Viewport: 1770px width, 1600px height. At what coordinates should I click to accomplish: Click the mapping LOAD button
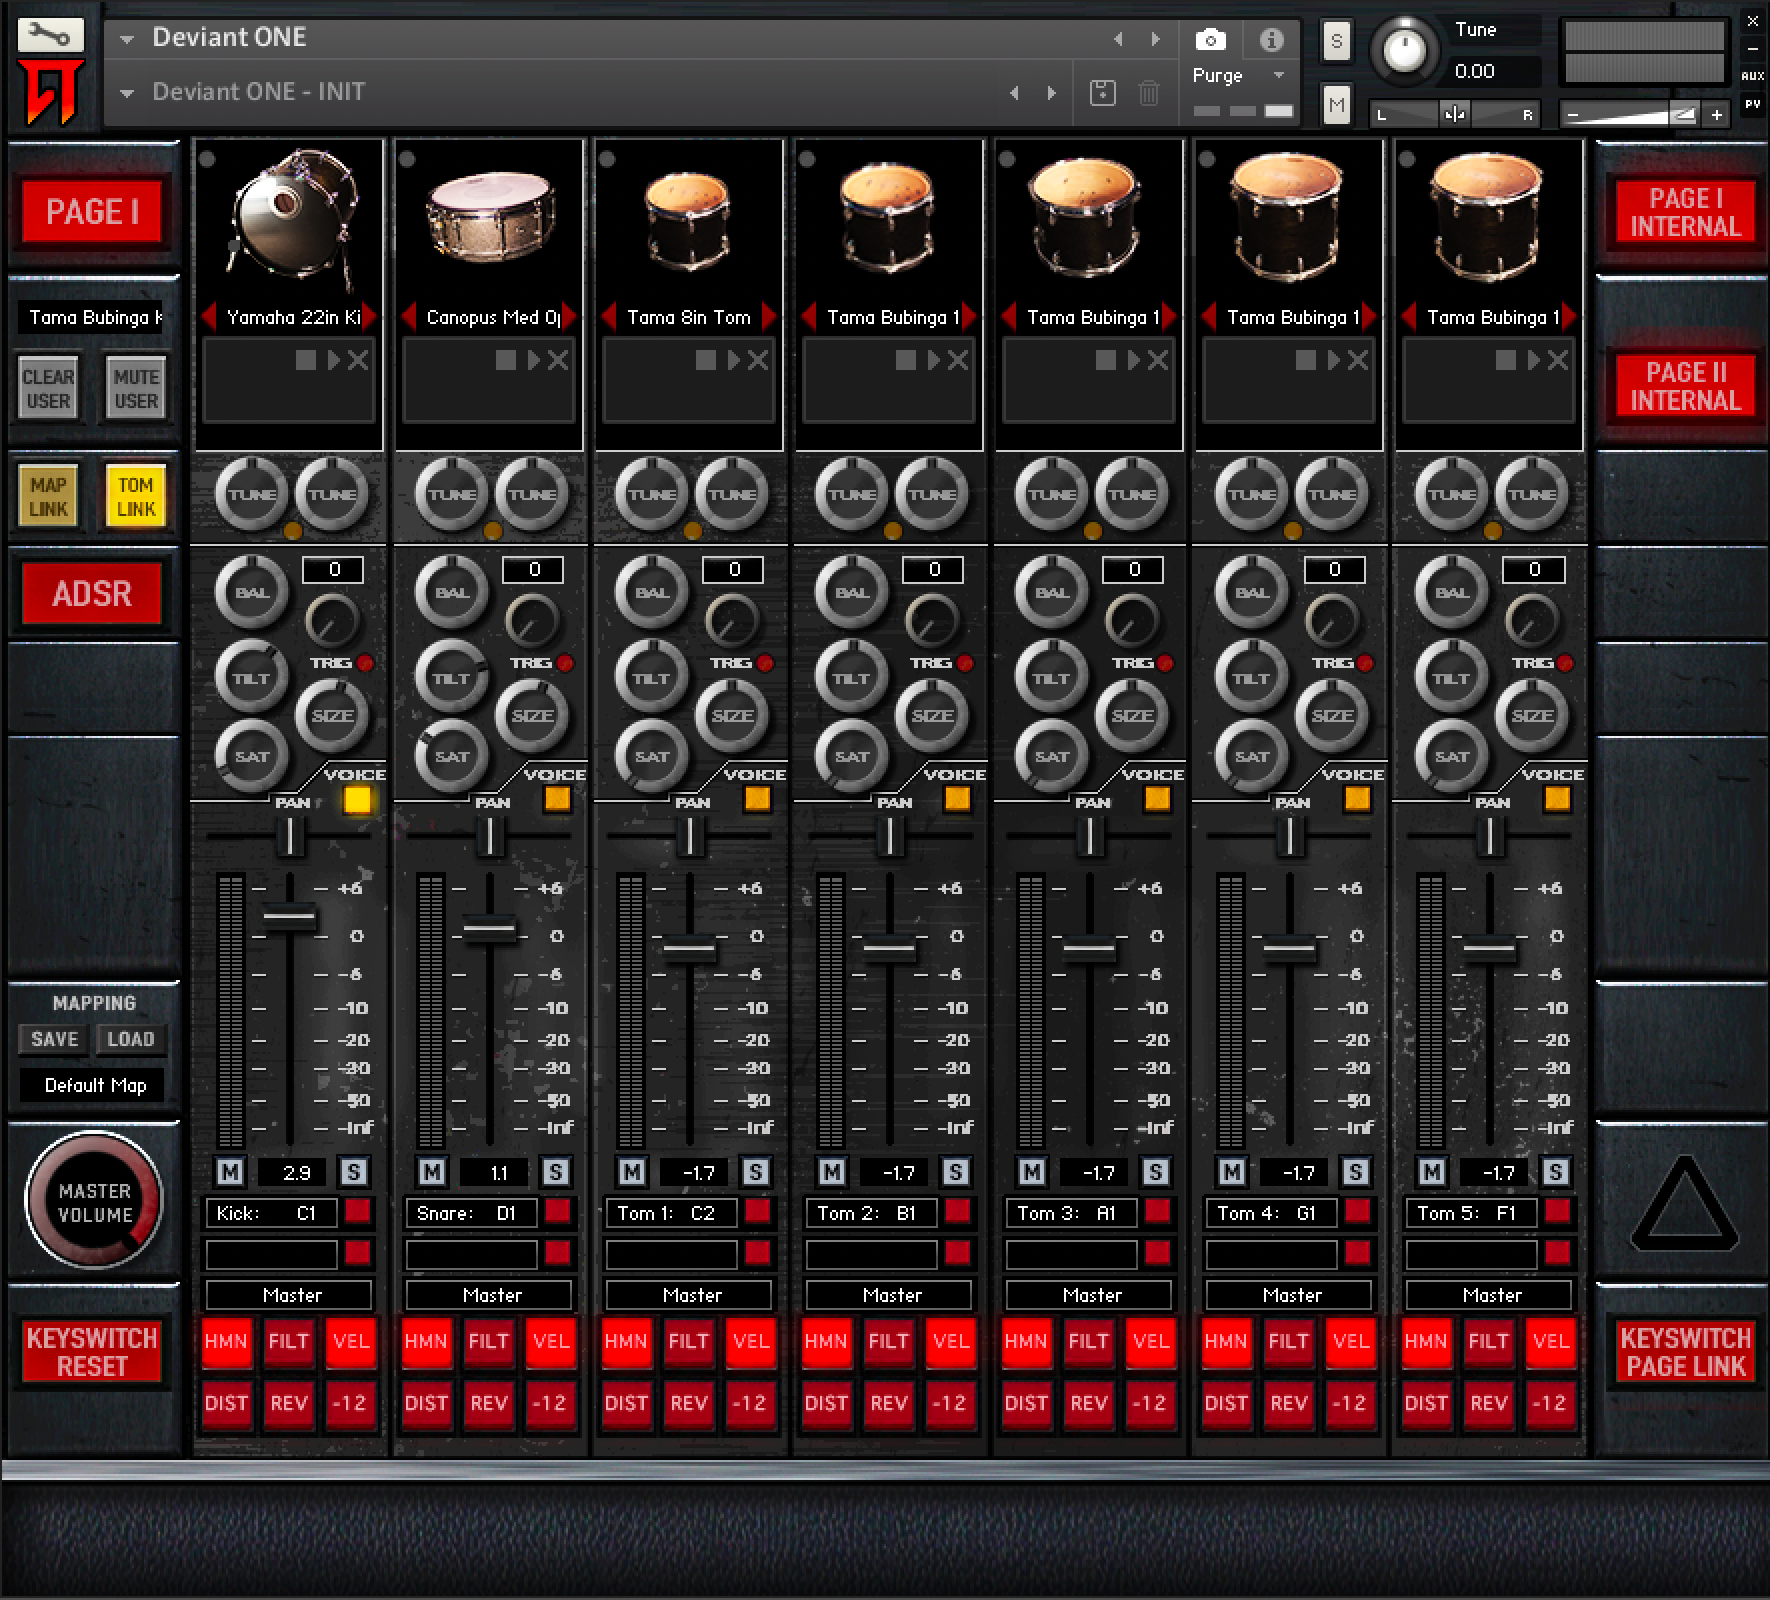pos(130,1039)
